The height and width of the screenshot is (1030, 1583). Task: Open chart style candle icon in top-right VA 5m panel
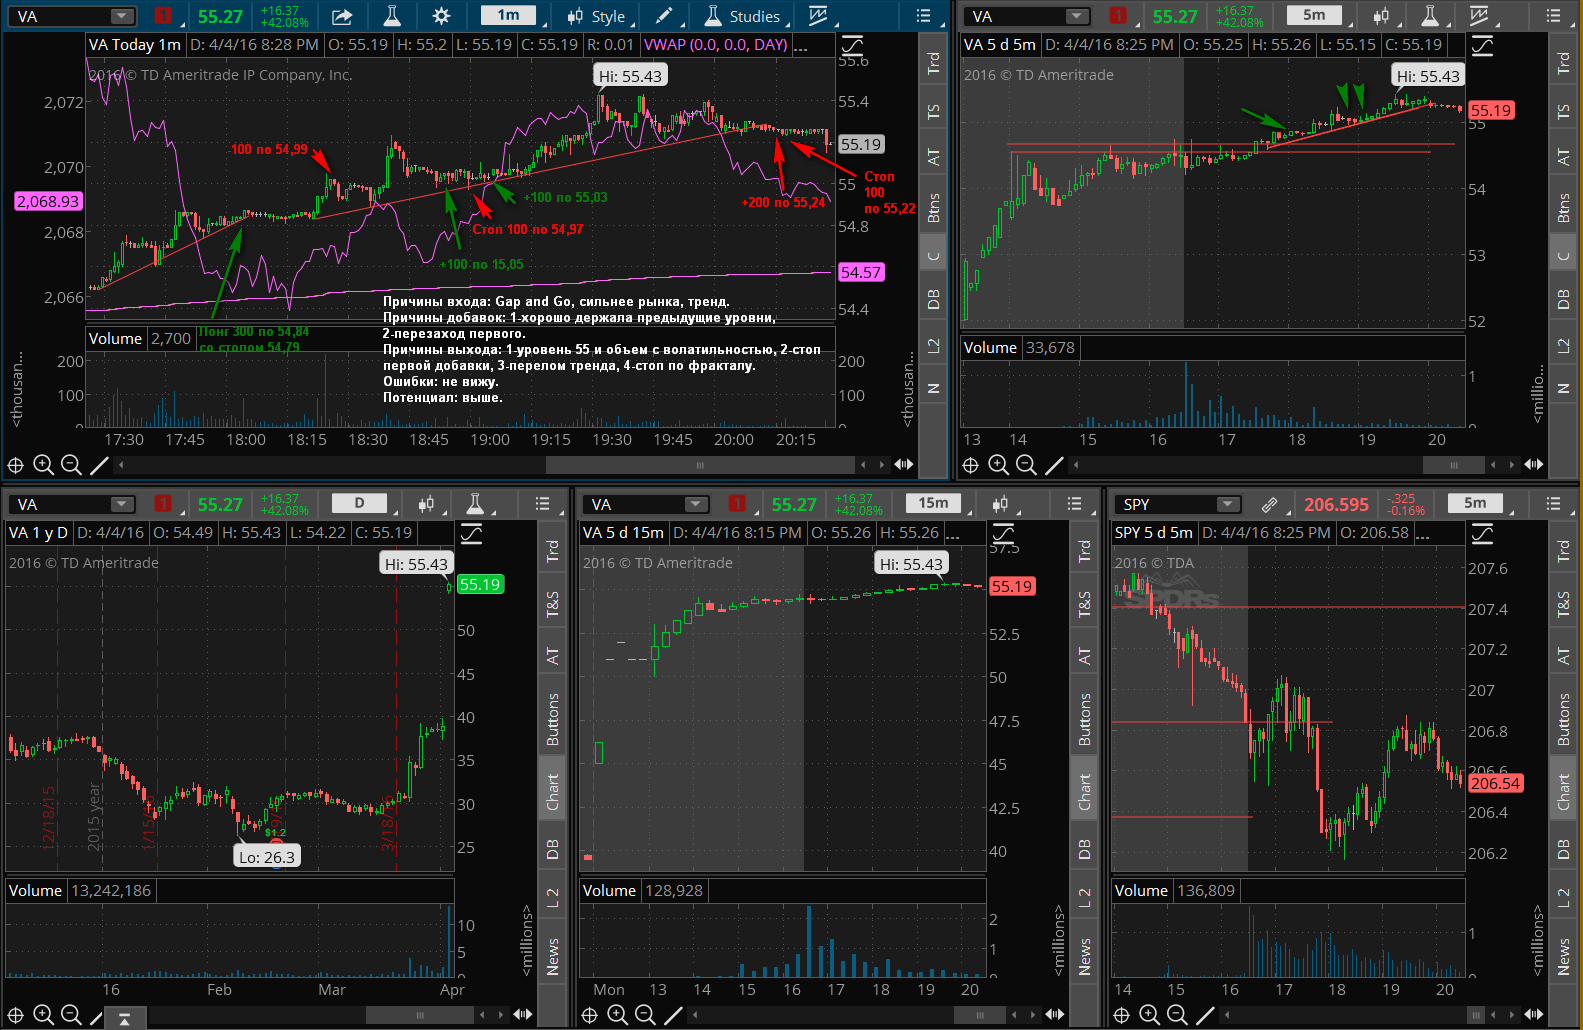(x=1381, y=16)
